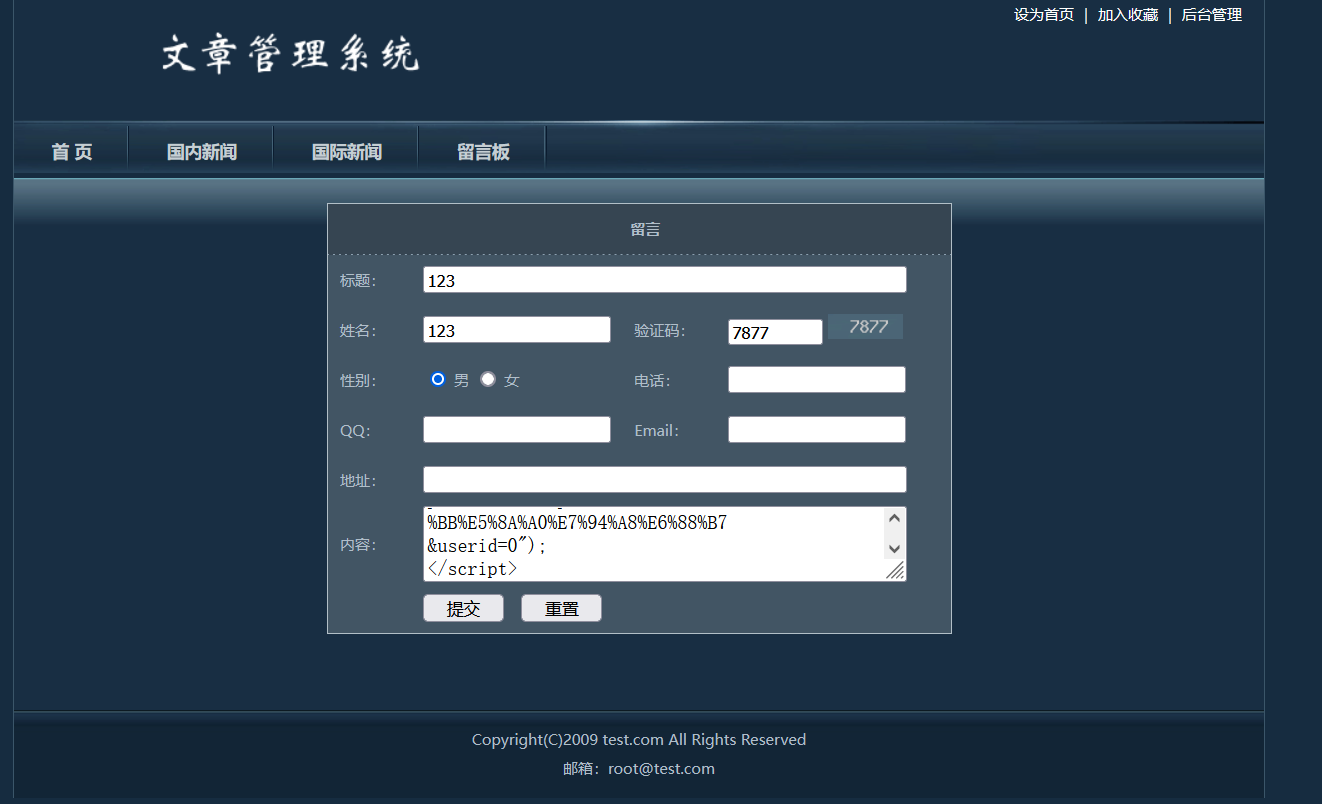
Task: Select the 男 gender radio button
Action: pos(438,379)
